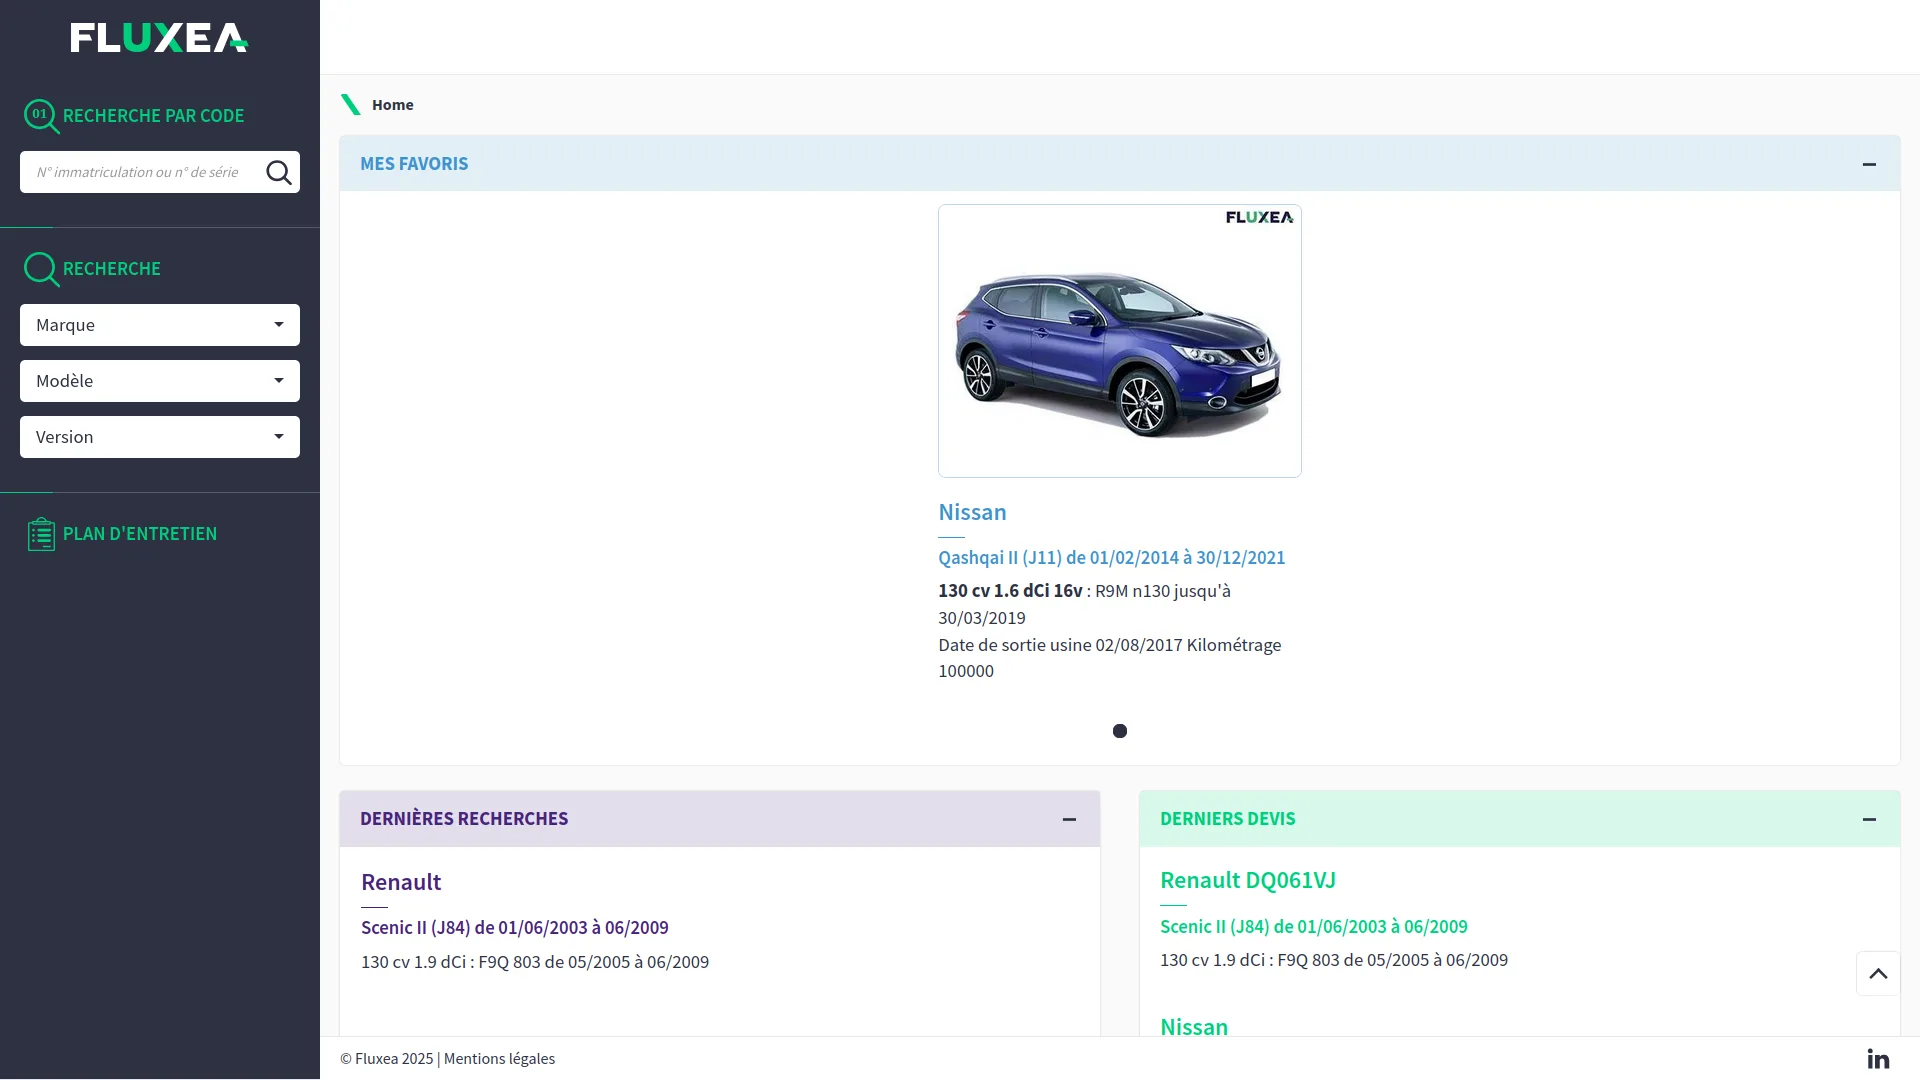The image size is (1920, 1080).
Task: Go to Home in the breadcrumb
Action: (392, 105)
